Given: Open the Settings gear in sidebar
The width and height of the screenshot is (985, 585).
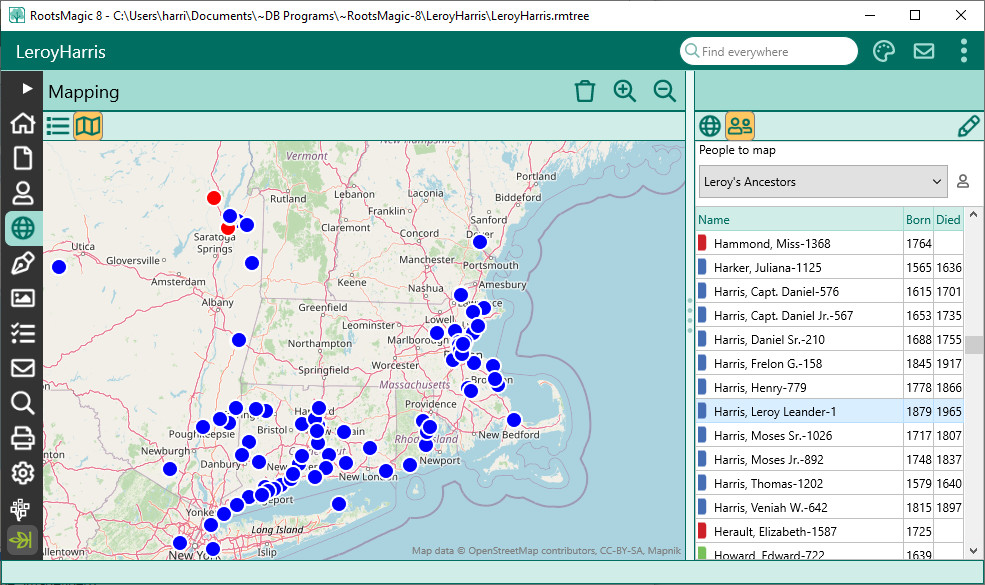Looking at the screenshot, I should [22, 472].
